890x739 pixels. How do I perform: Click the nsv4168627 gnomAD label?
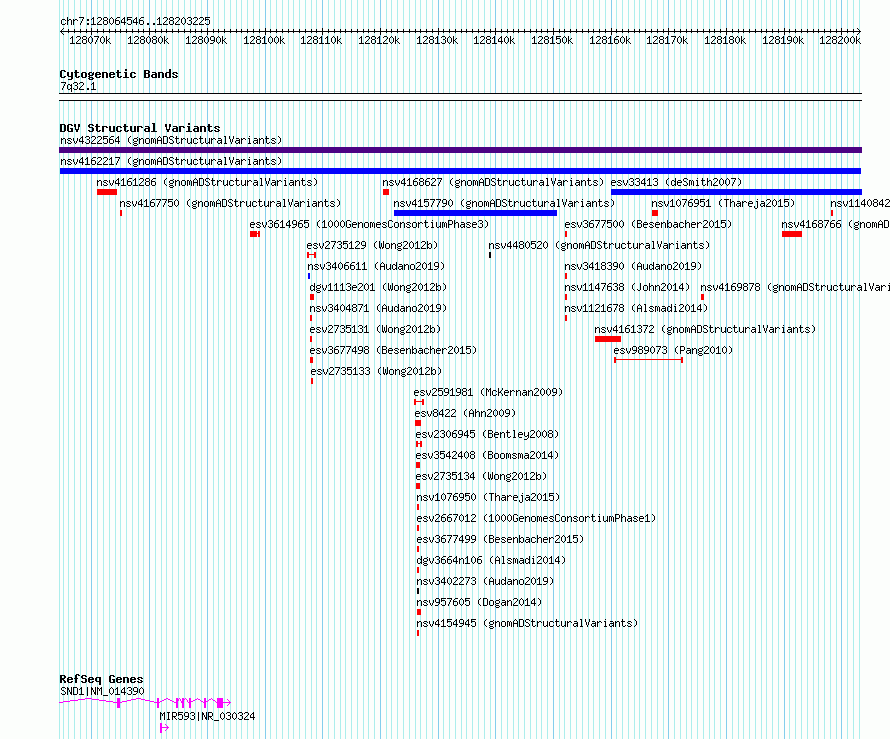pos(493,182)
